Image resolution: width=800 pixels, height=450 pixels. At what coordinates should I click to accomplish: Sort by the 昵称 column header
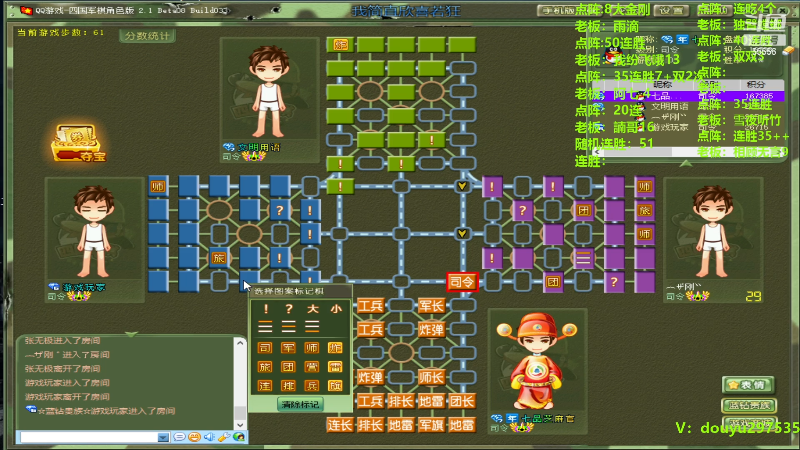pyautogui.click(x=662, y=85)
